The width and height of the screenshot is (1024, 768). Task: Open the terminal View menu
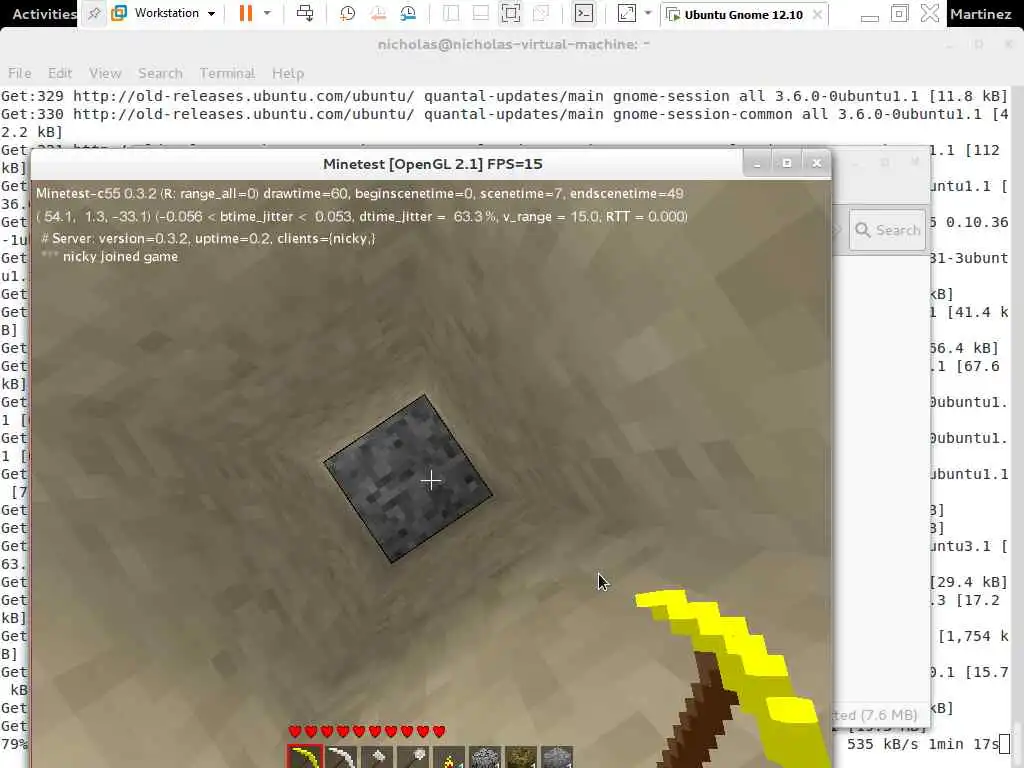pos(105,73)
